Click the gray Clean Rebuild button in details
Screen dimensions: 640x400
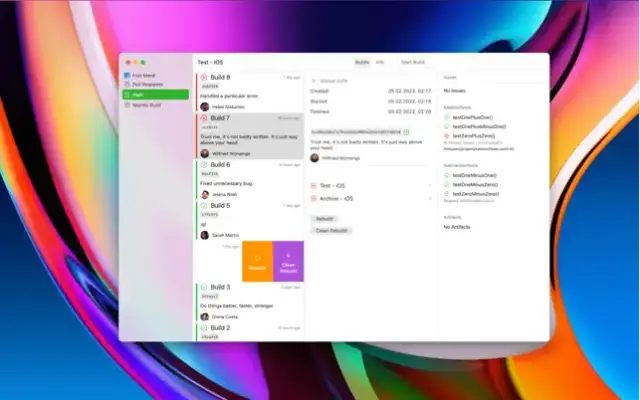(331, 231)
